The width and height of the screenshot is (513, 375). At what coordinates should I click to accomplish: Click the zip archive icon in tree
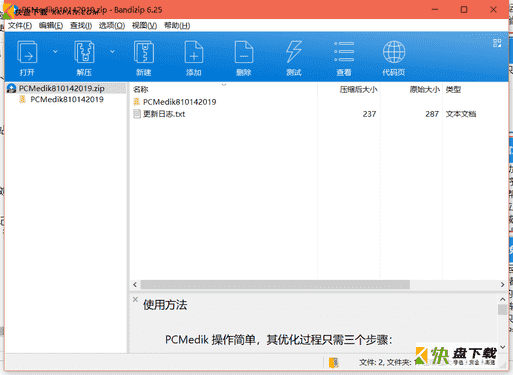click(x=11, y=88)
